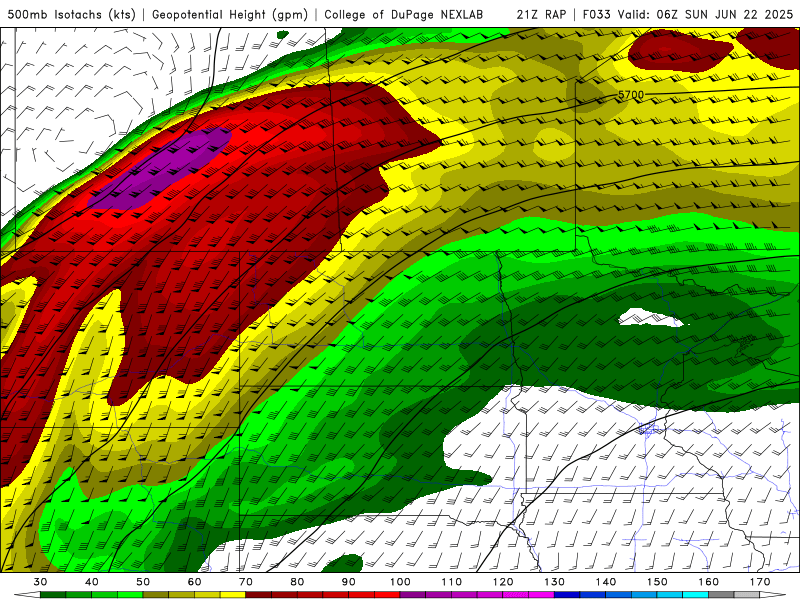Click the legend value 80
This screenshot has height=600, width=800.
(x=297, y=582)
